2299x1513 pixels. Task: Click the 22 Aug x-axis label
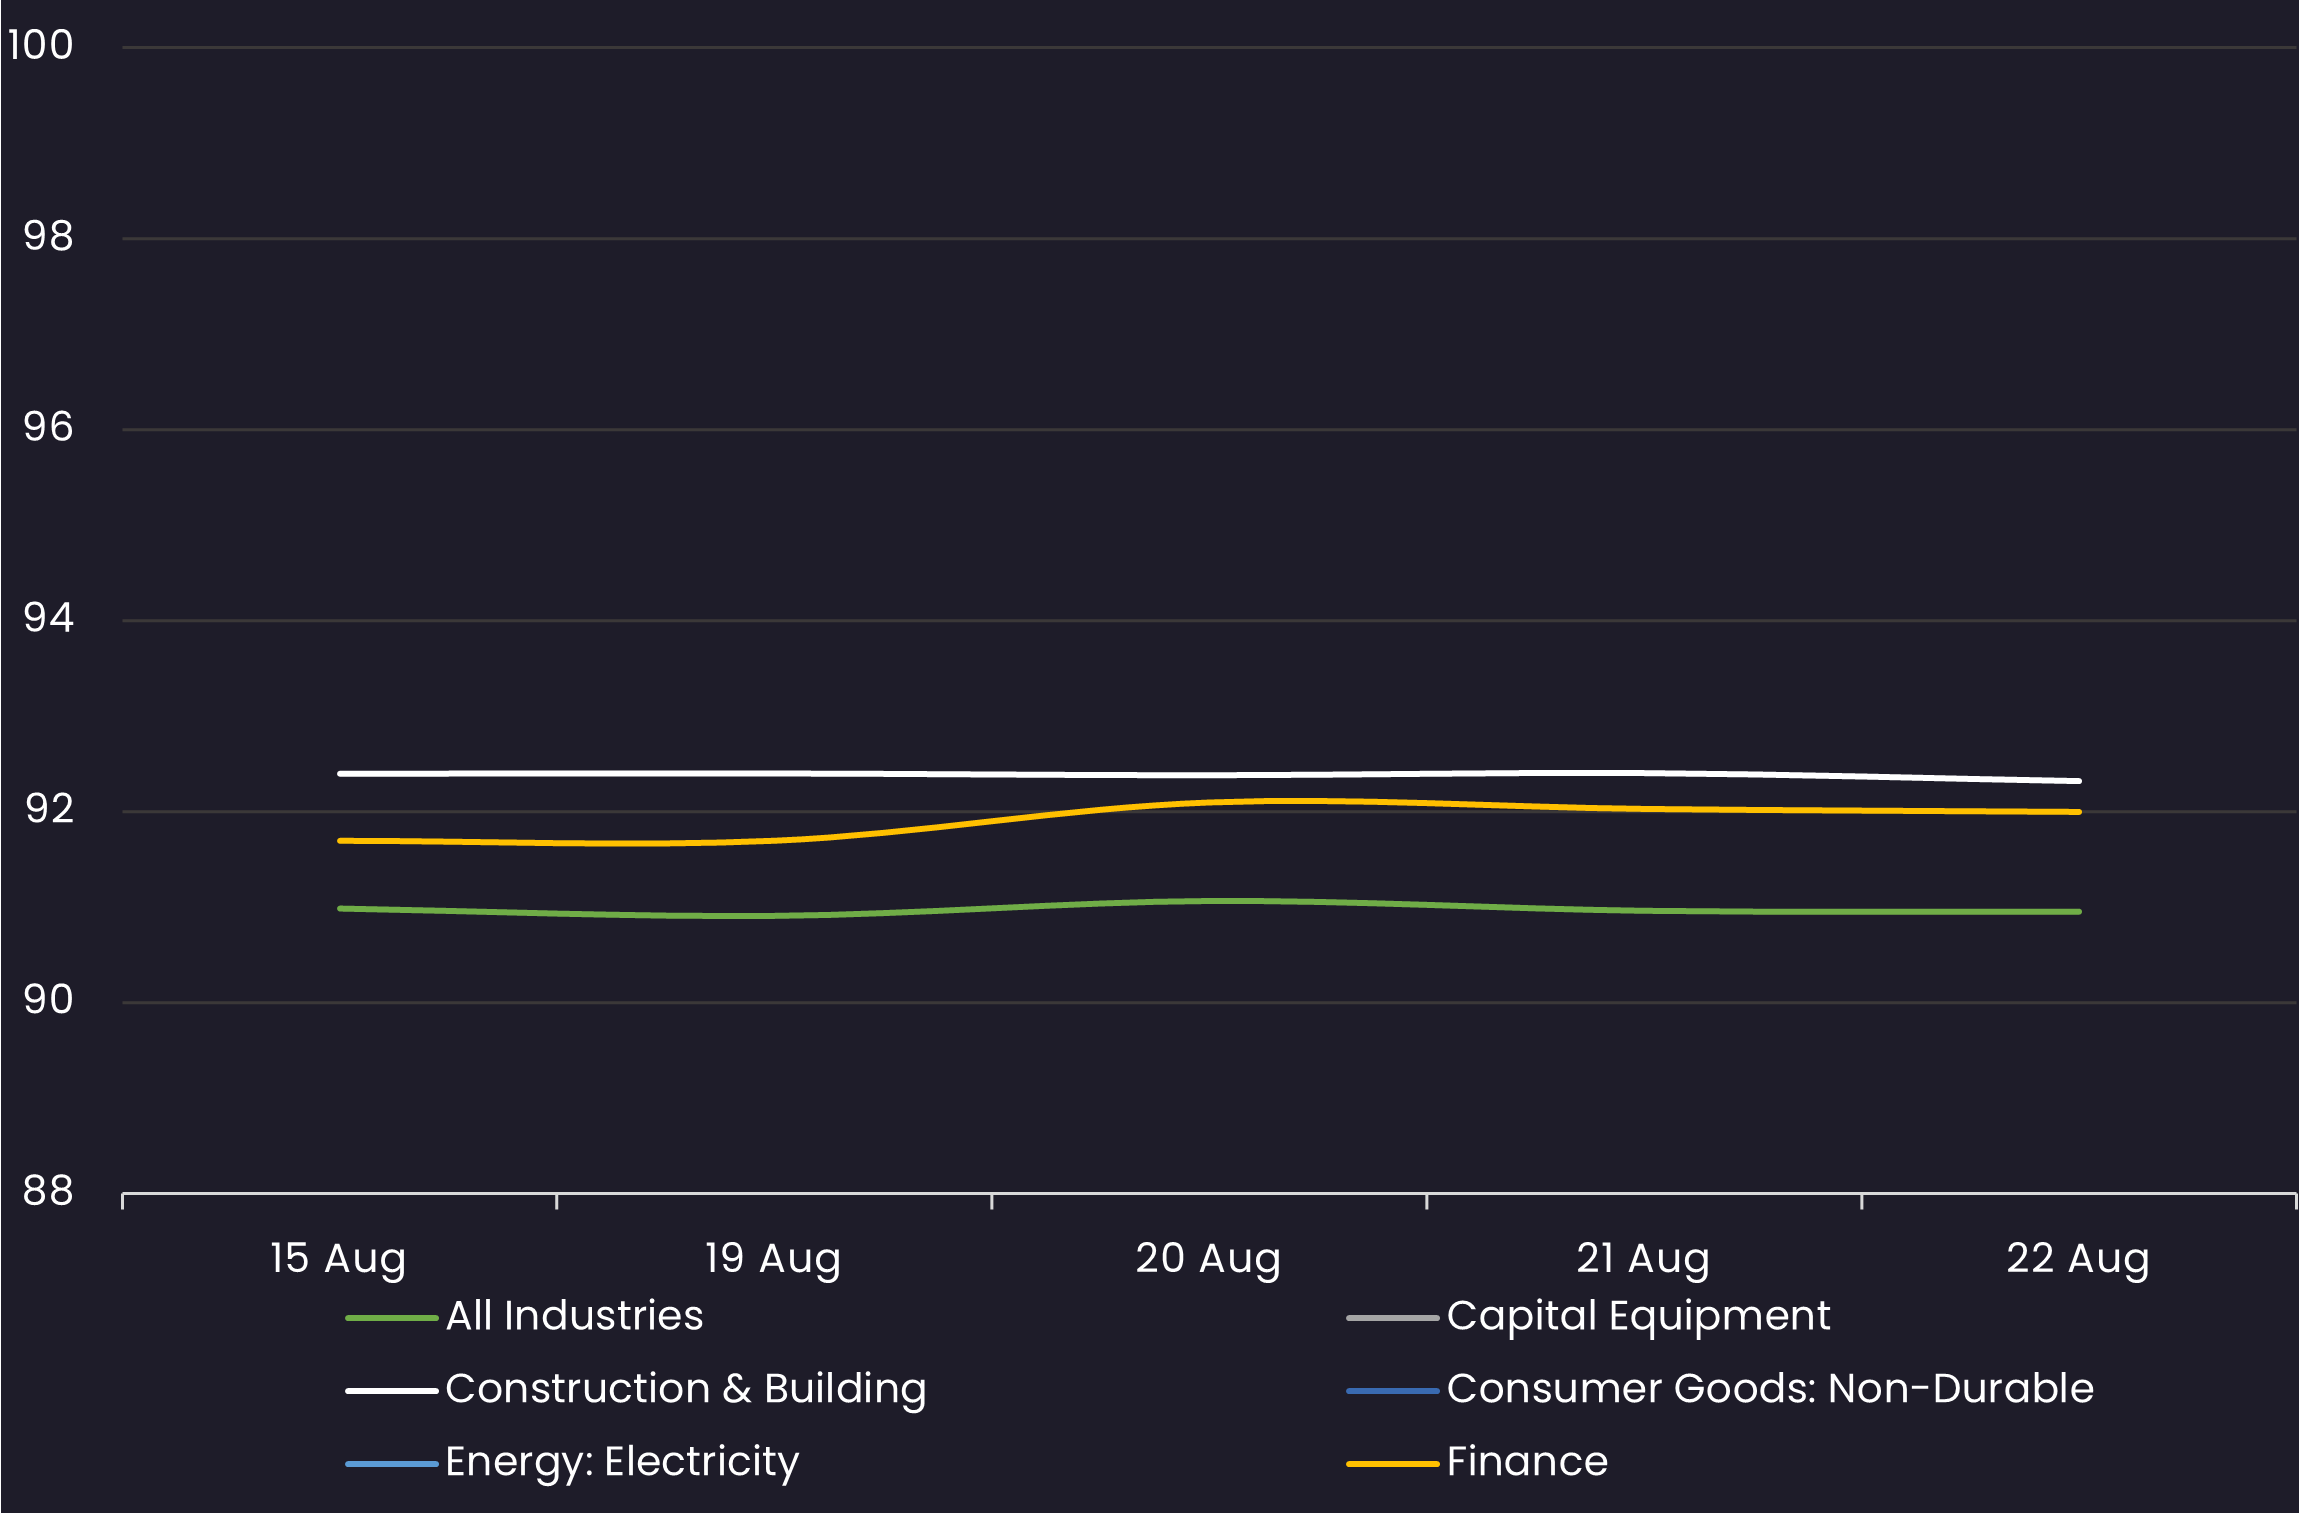[2078, 1258]
